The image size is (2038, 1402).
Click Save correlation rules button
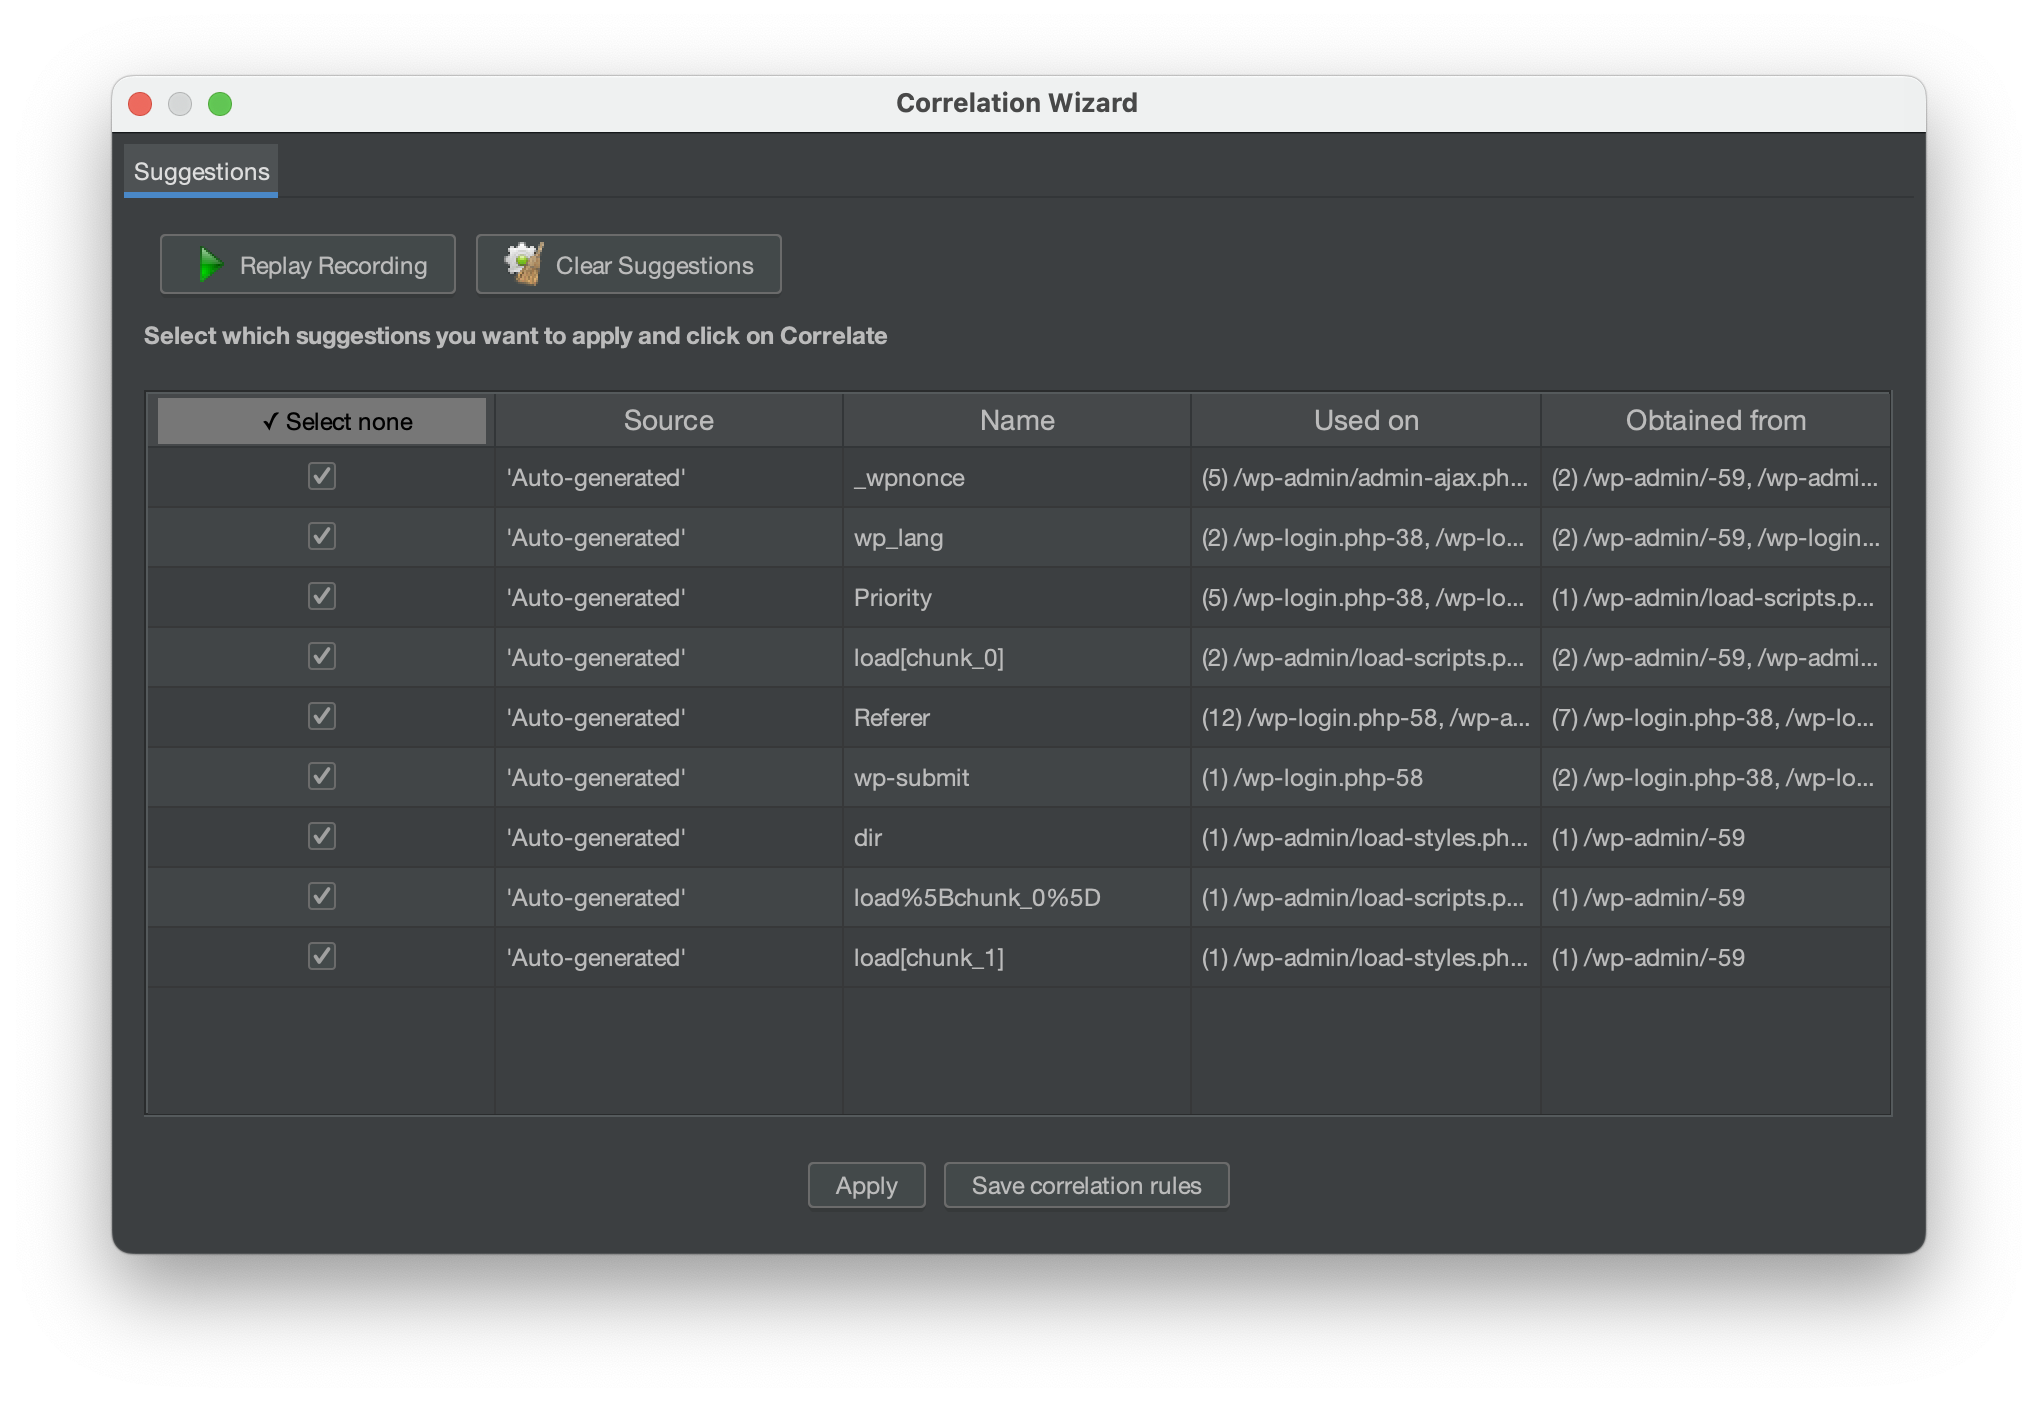[x=1086, y=1185]
